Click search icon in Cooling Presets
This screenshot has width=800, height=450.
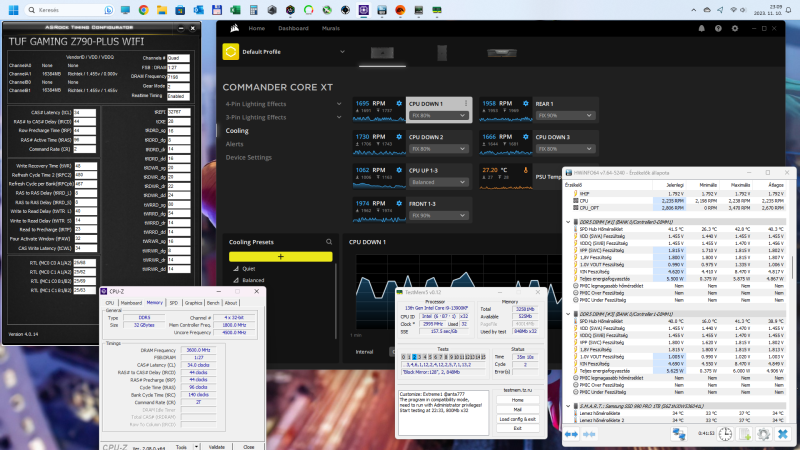pyautogui.click(x=329, y=242)
